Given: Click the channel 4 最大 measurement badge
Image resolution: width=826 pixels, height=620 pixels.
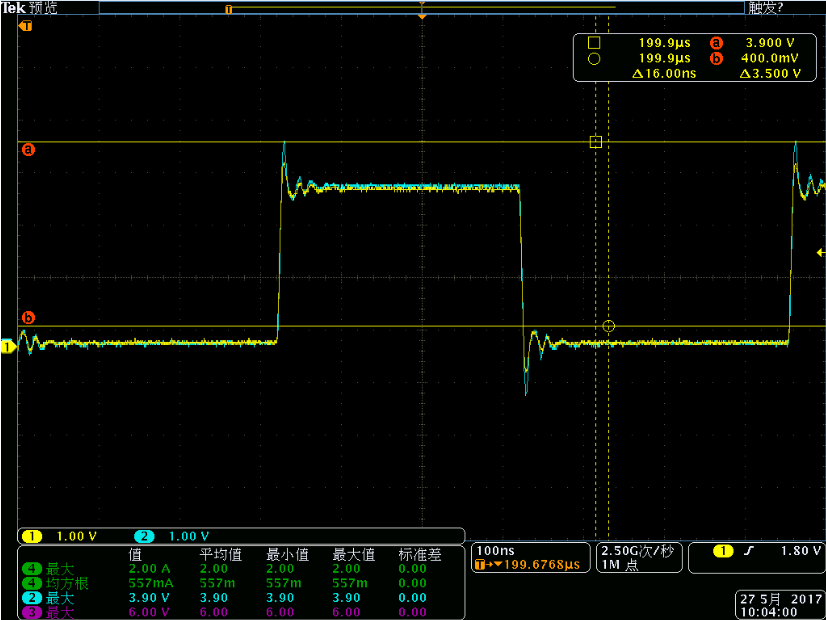Looking at the screenshot, I should [32, 569].
